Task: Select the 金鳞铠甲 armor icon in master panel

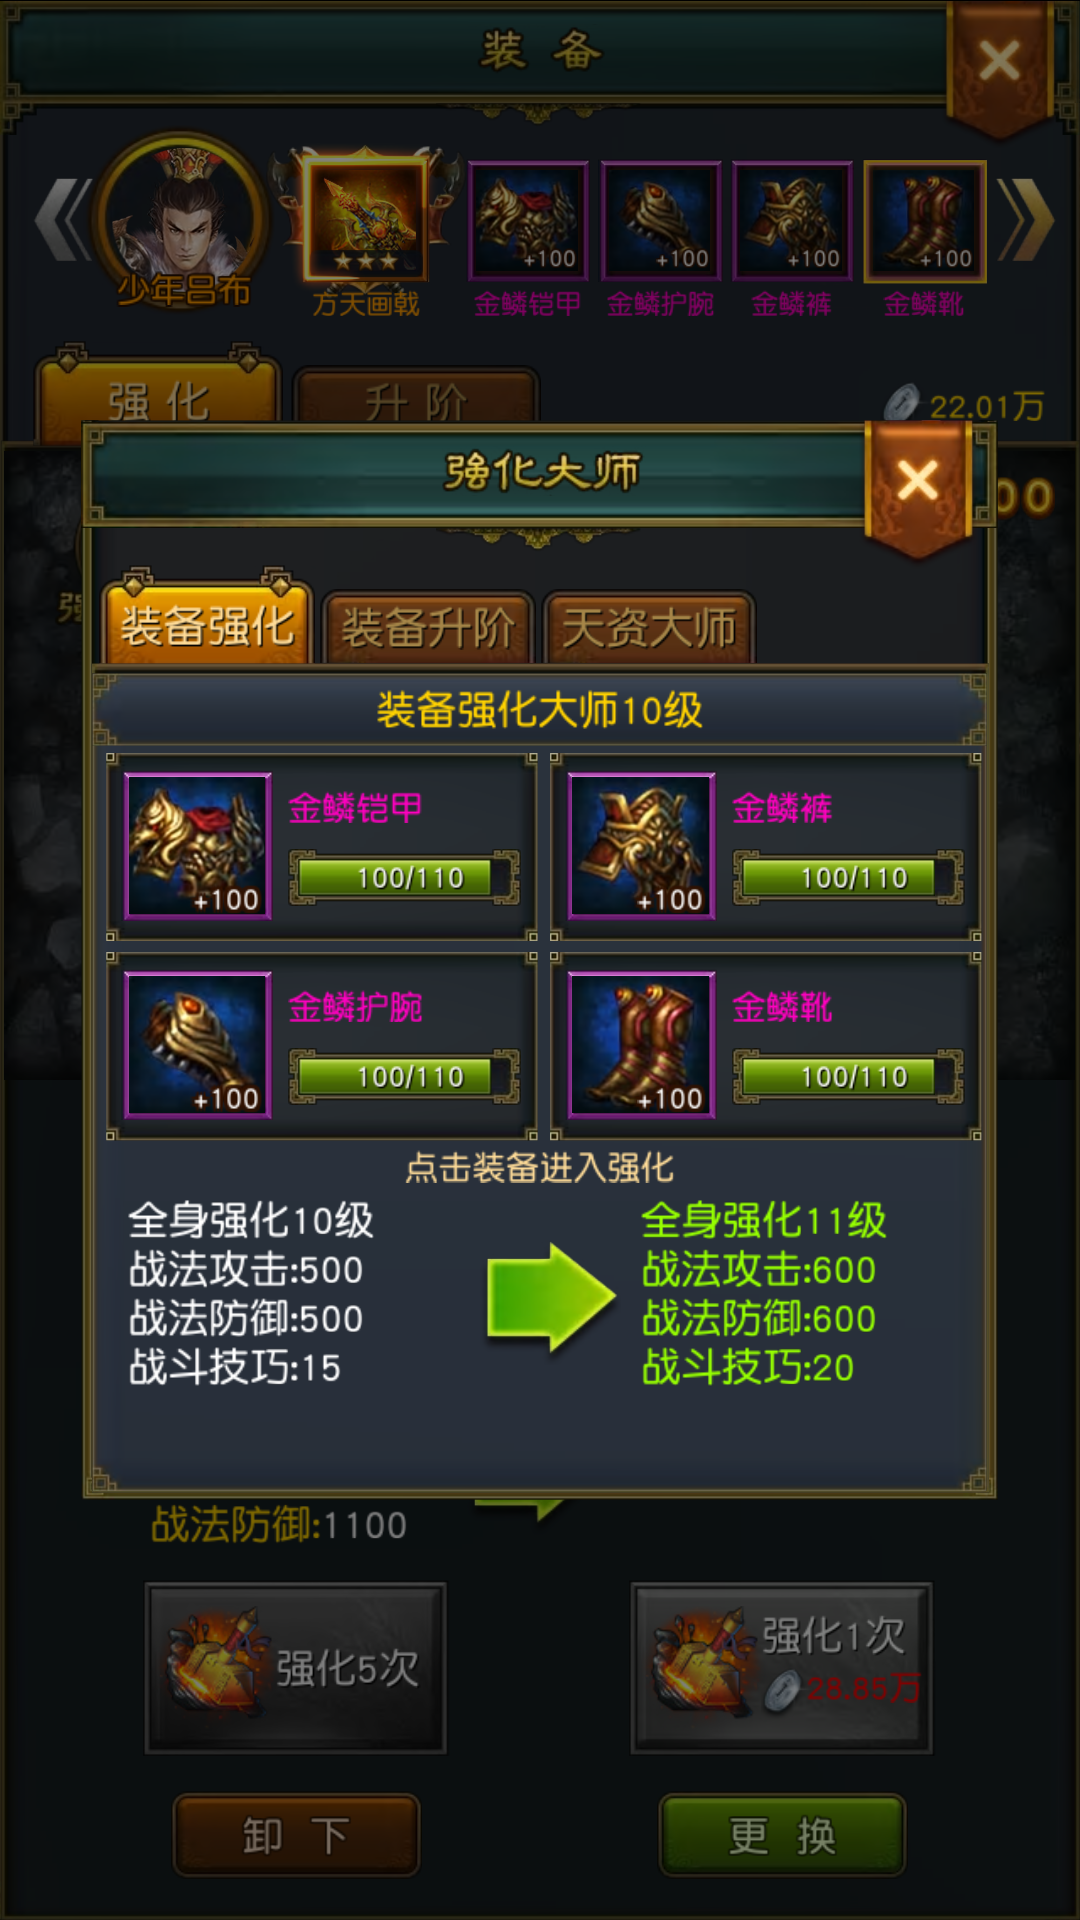Action: [x=198, y=846]
